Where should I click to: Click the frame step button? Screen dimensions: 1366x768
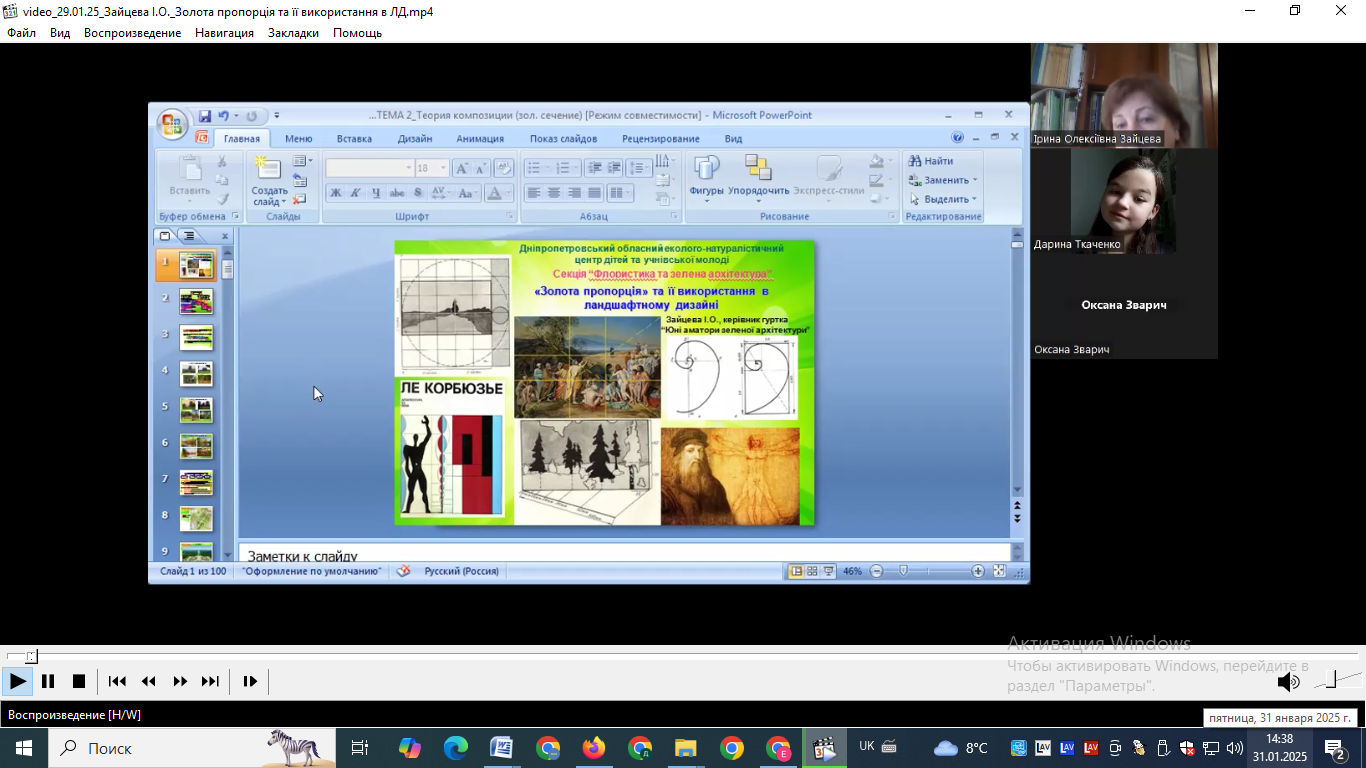[250, 681]
